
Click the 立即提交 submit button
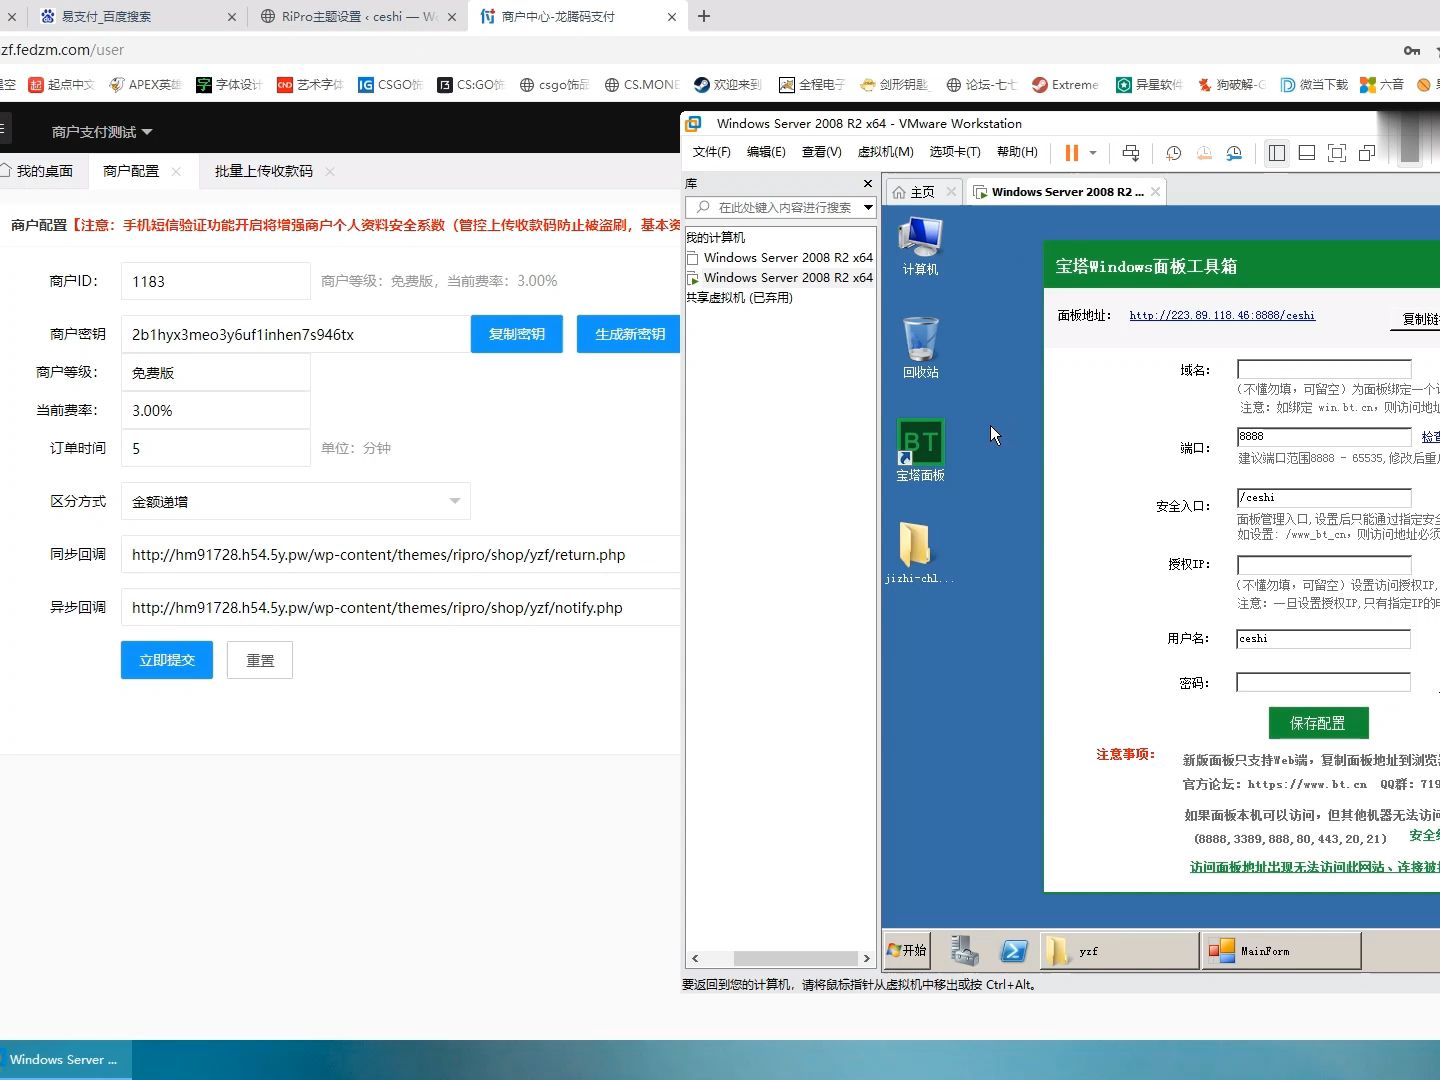pyautogui.click(x=166, y=660)
